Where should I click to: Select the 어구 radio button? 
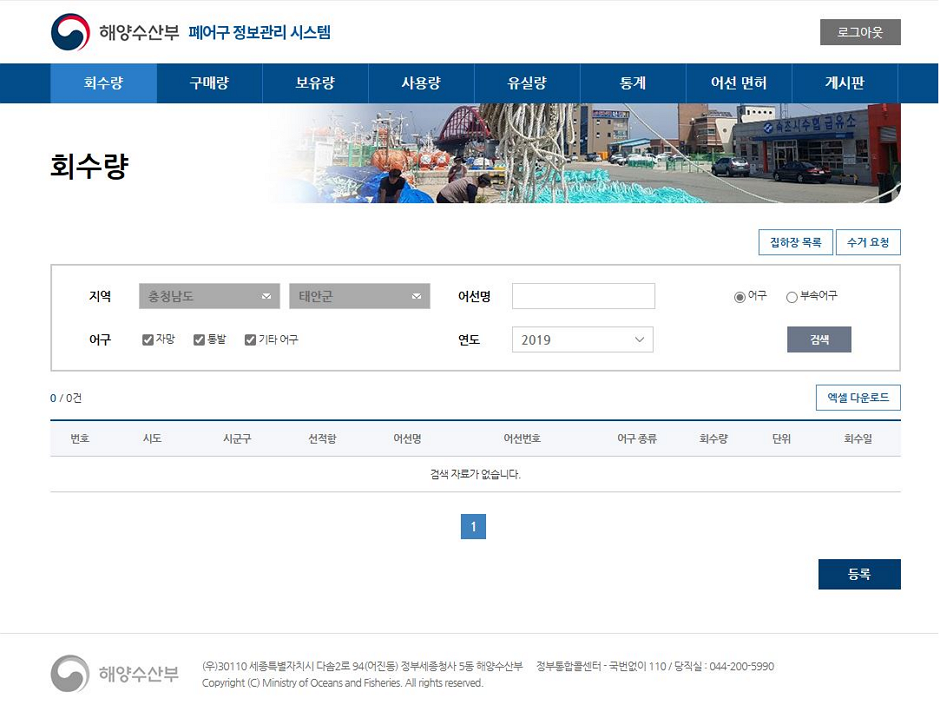click(x=740, y=297)
